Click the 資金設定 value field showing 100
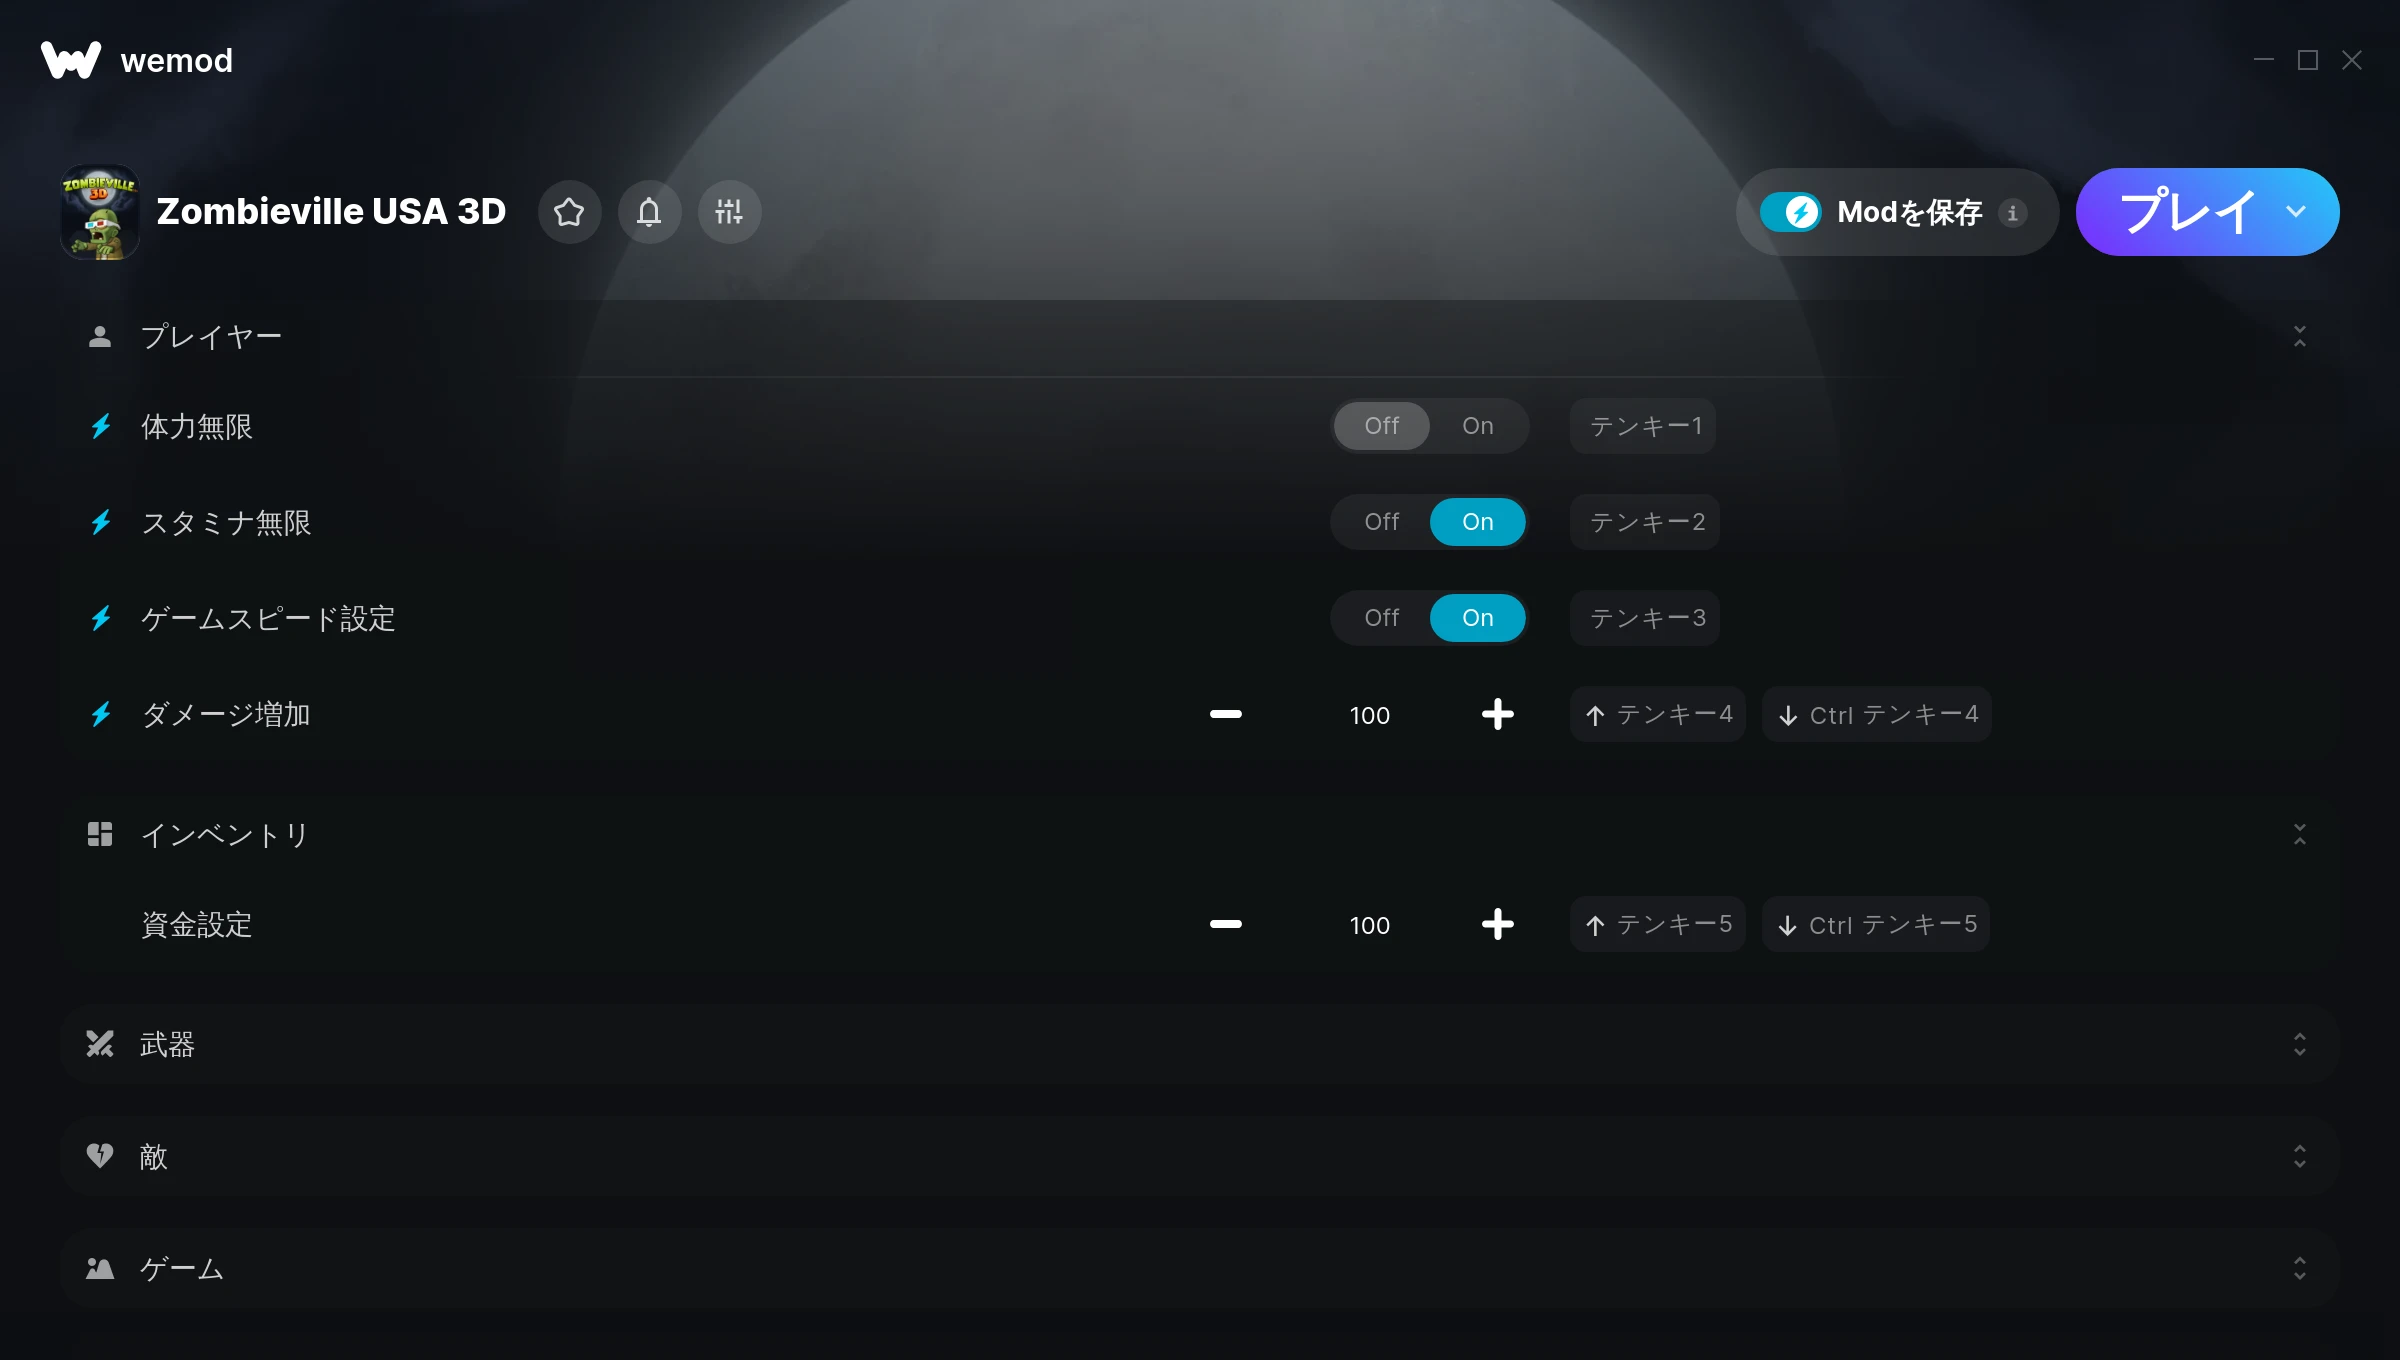 (1369, 925)
